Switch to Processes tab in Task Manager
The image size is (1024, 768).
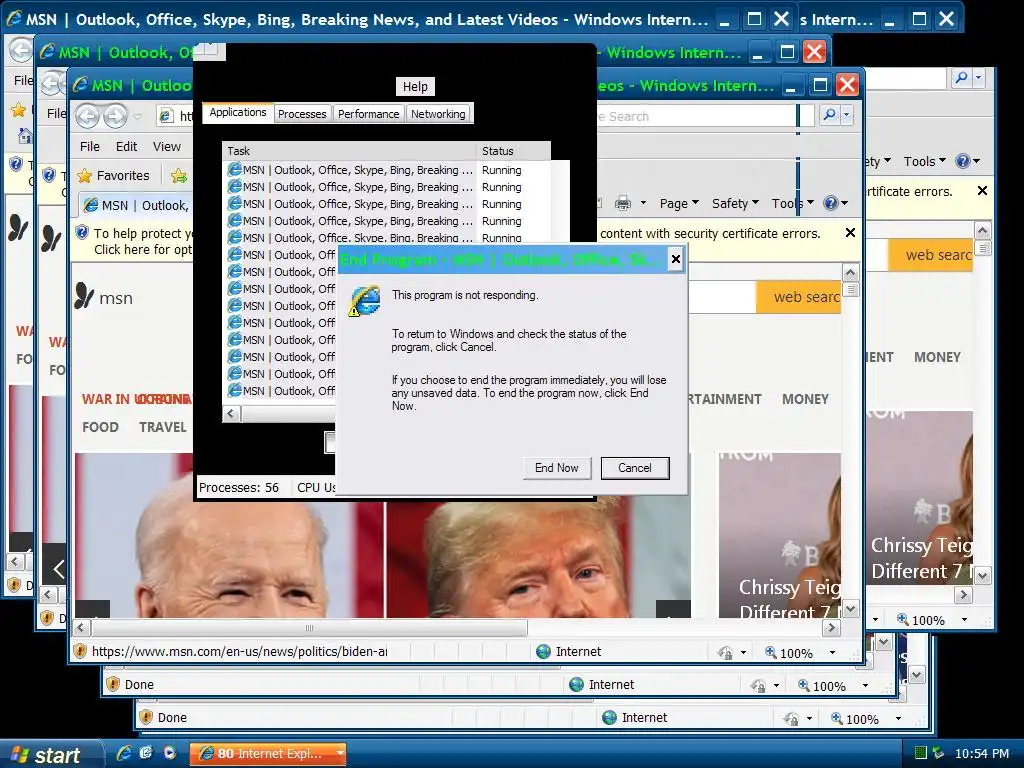[302, 114]
